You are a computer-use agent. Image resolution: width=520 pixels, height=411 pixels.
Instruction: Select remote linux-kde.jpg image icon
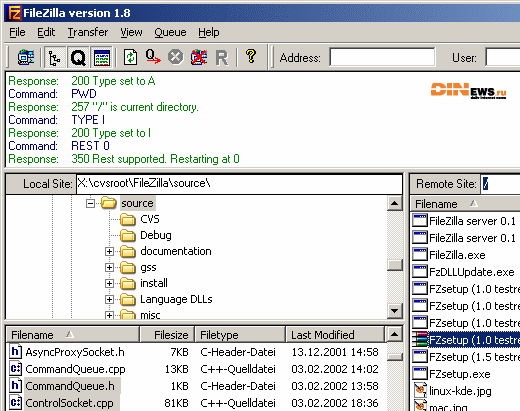[x=420, y=391]
